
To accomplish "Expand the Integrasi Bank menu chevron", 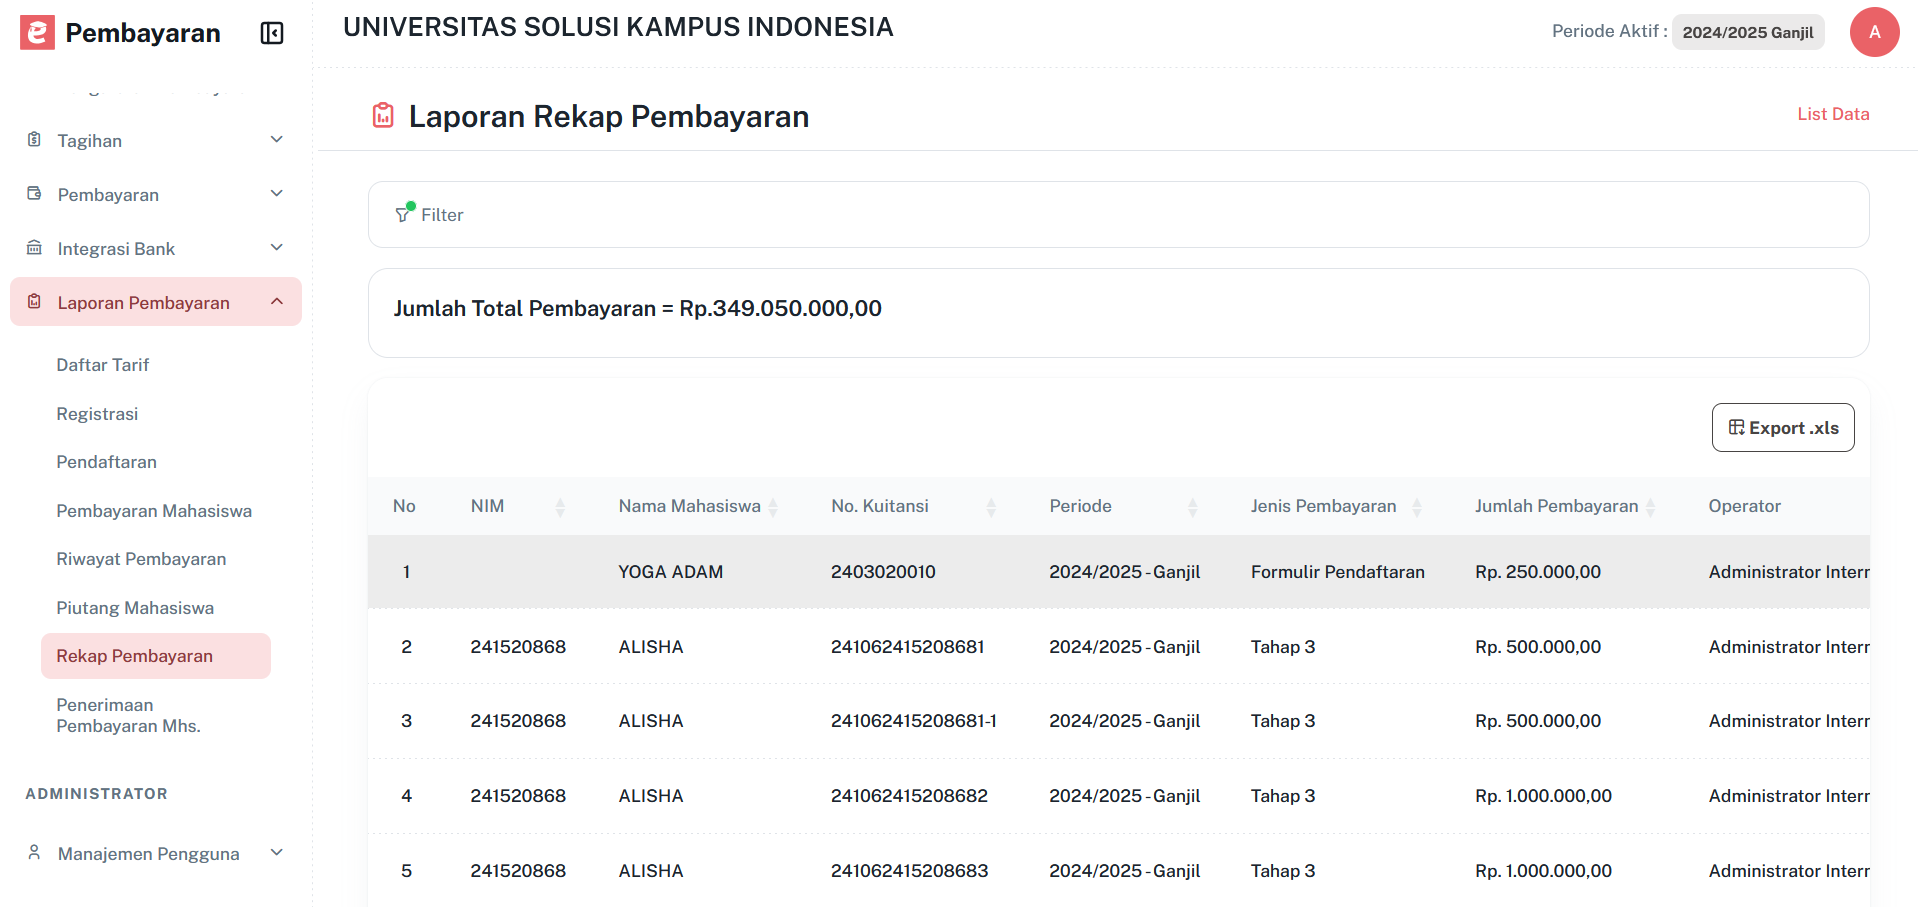I will 277,248.
